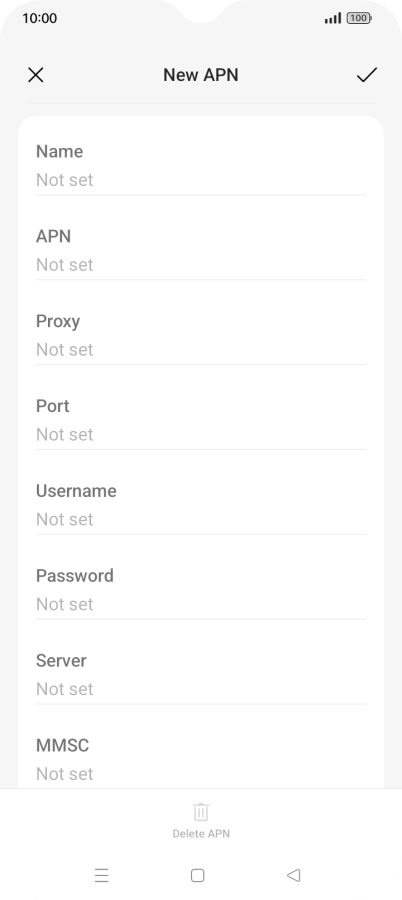Screen dimensions: 402x900
Task: Tap the battery indicator in the status bar
Action: tap(359, 18)
